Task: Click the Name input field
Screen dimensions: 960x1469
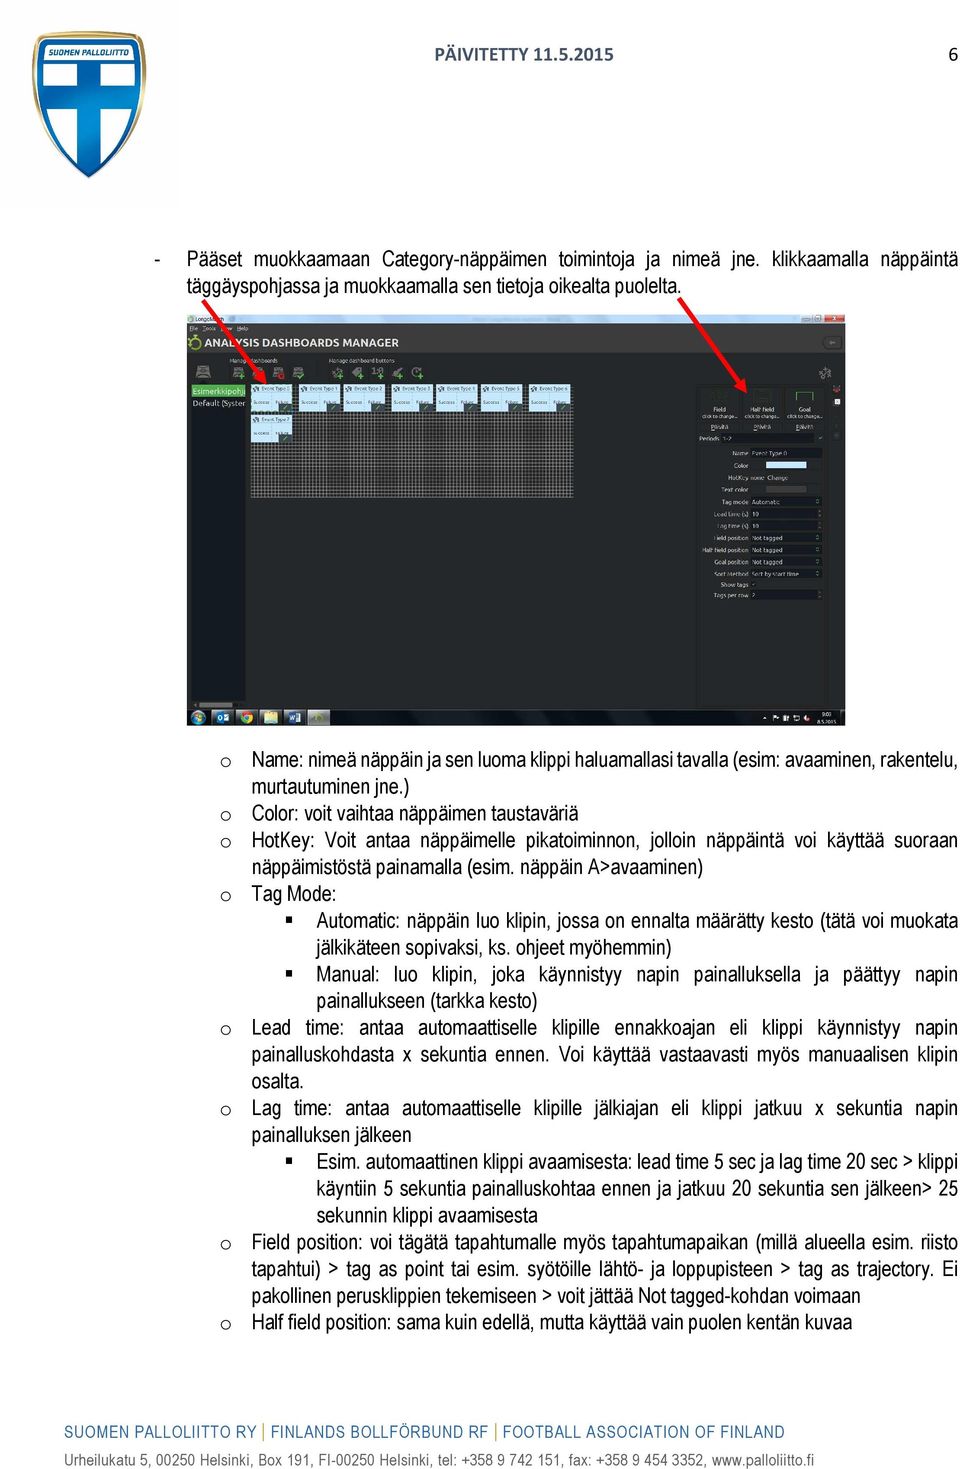Action: 786,454
